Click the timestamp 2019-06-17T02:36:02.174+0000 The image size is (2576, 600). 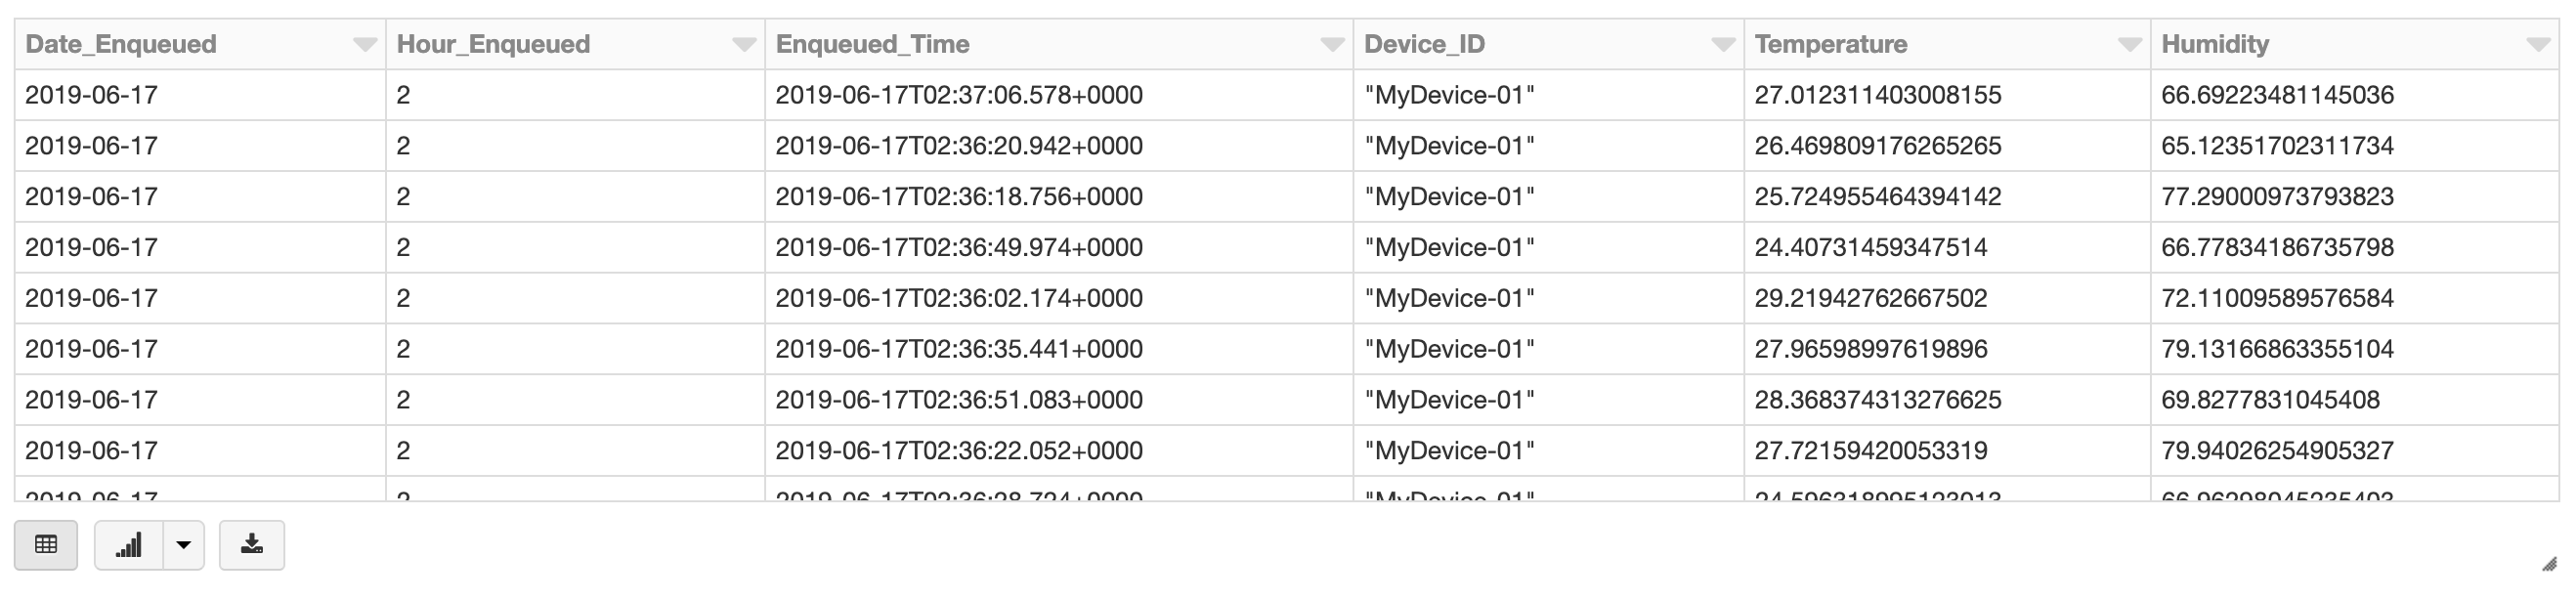point(958,298)
